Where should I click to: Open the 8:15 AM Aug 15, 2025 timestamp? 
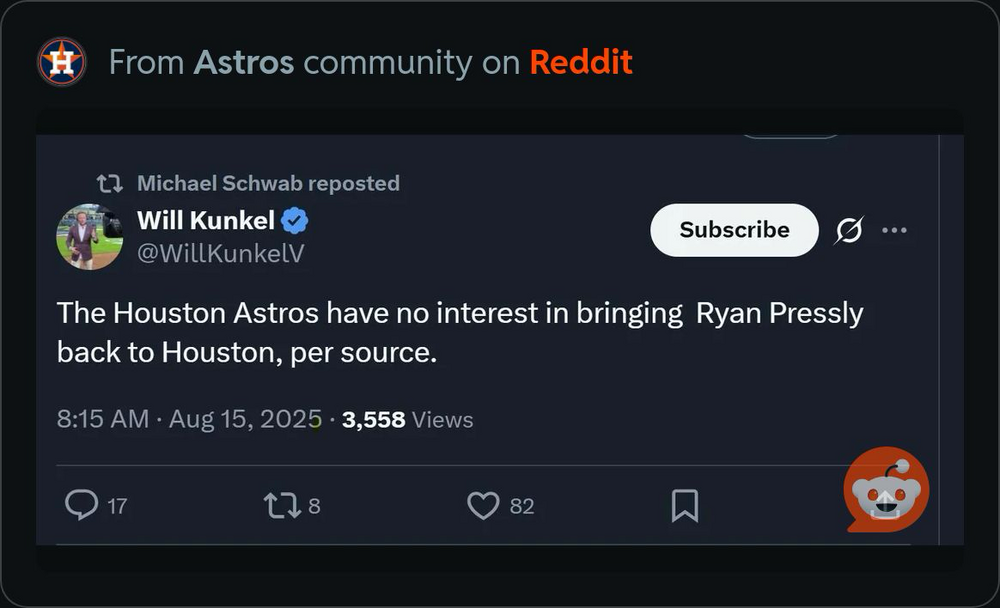tap(189, 419)
